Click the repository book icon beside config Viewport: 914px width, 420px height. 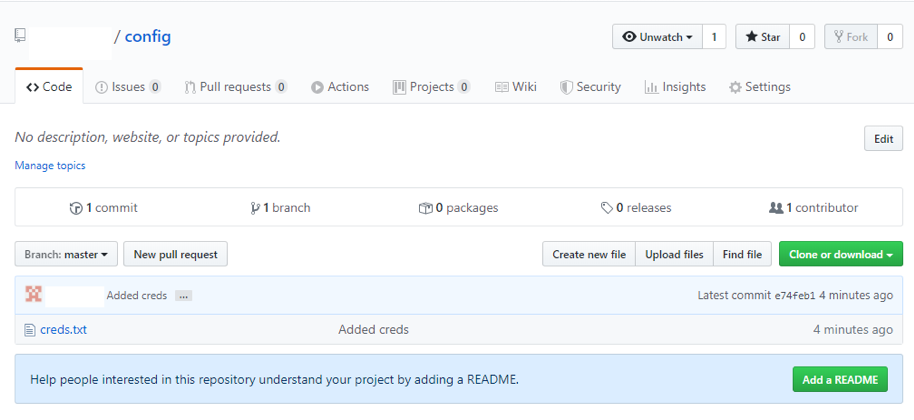click(20, 36)
